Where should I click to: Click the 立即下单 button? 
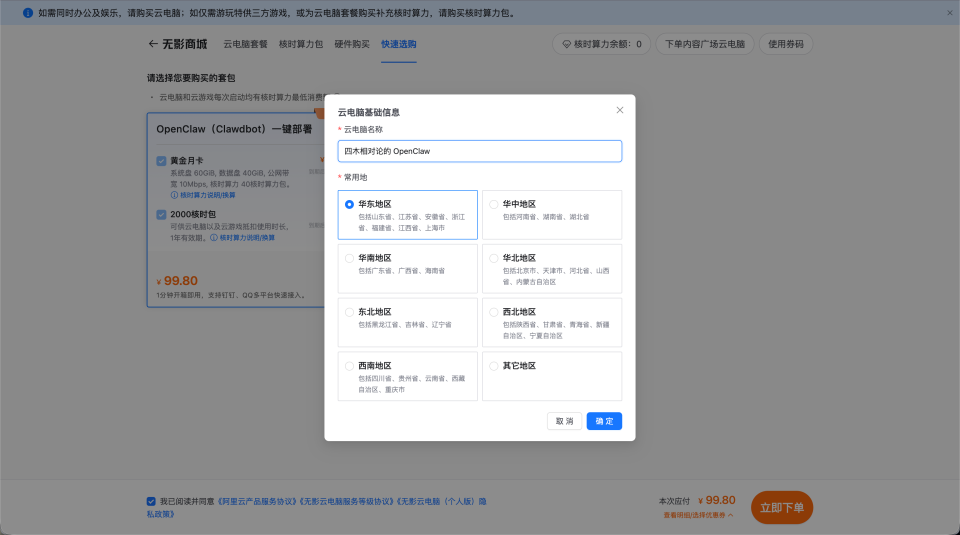782,507
